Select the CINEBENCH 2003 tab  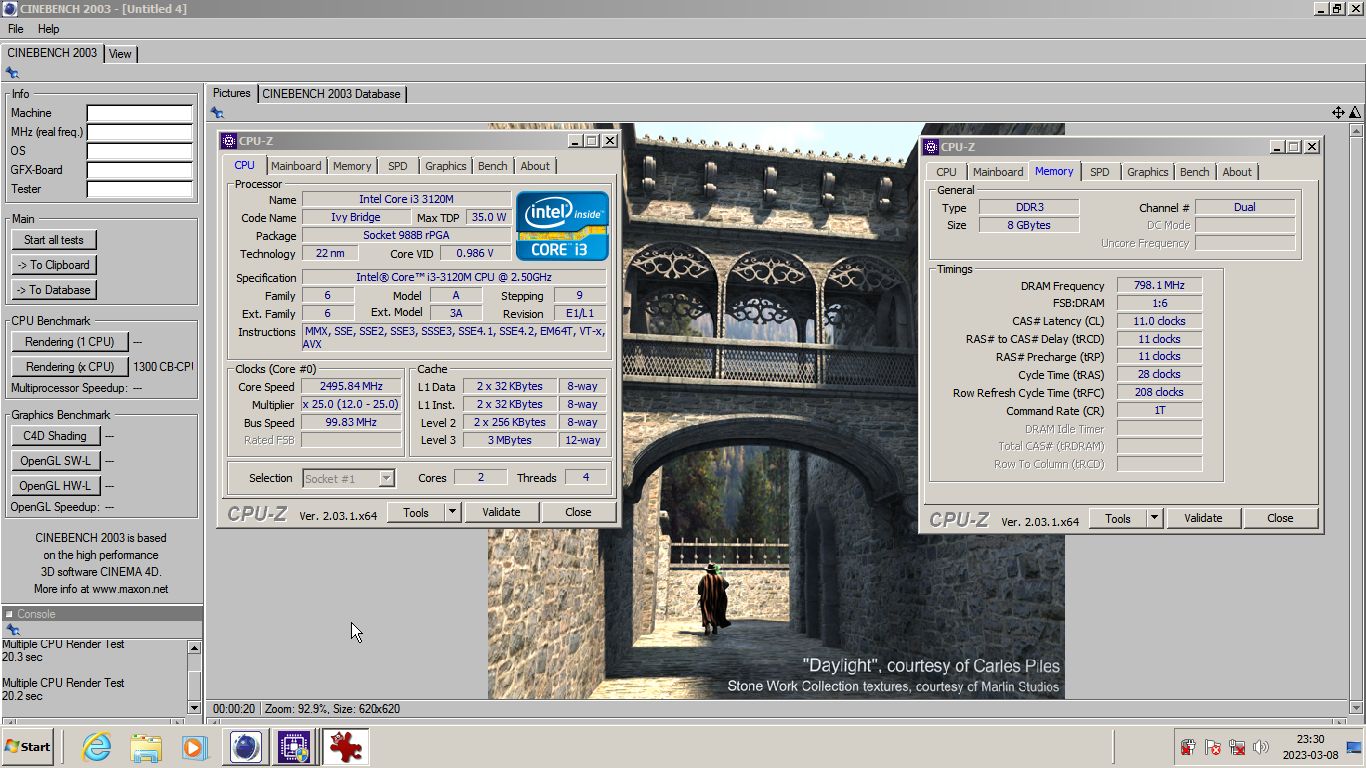(x=51, y=53)
